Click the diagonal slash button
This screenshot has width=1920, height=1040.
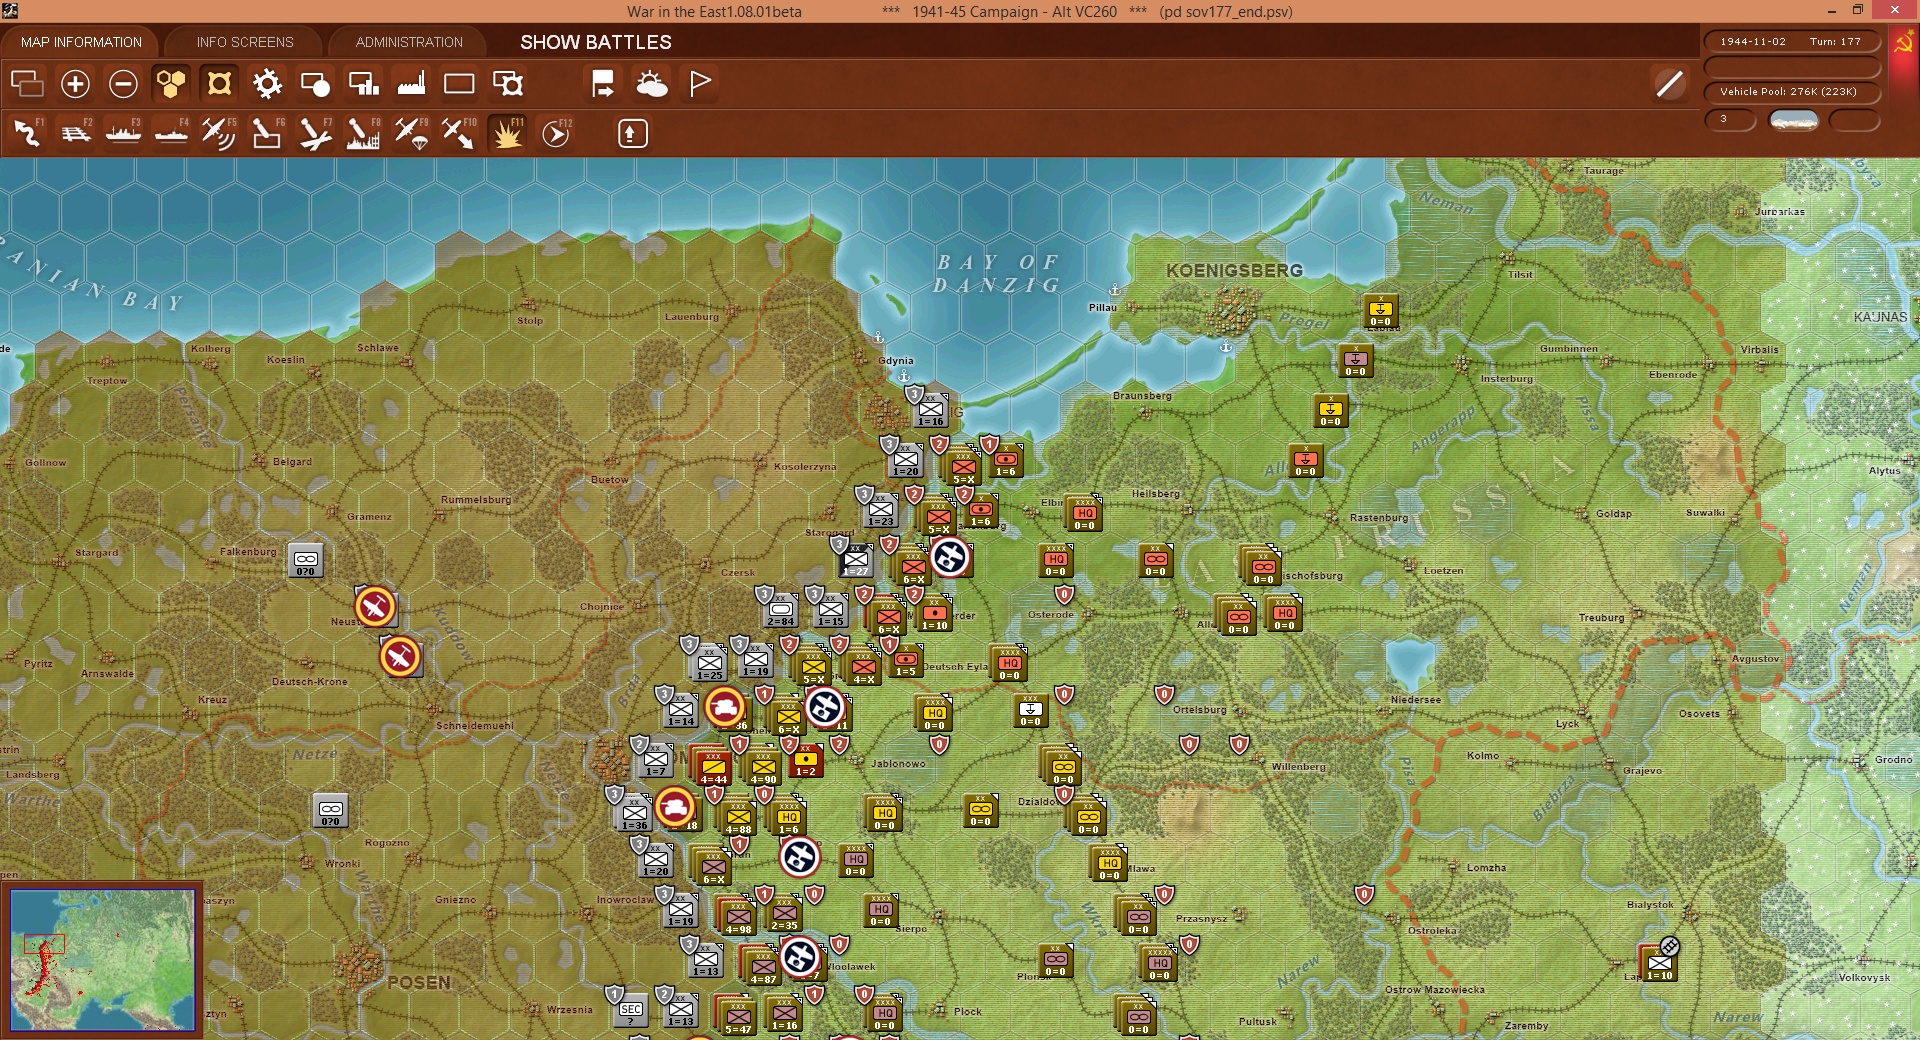pyautogui.click(x=1669, y=84)
